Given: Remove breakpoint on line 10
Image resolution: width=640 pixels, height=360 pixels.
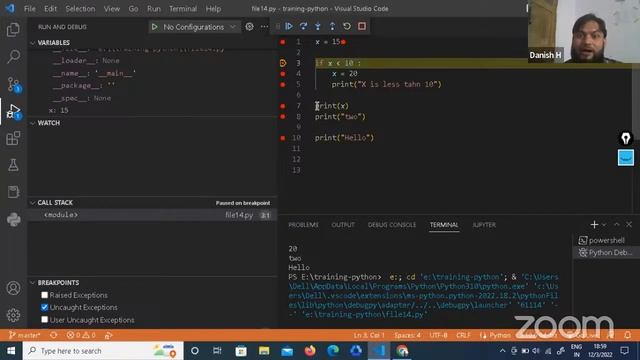Looking at the screenshot, I should pos(282,138).
